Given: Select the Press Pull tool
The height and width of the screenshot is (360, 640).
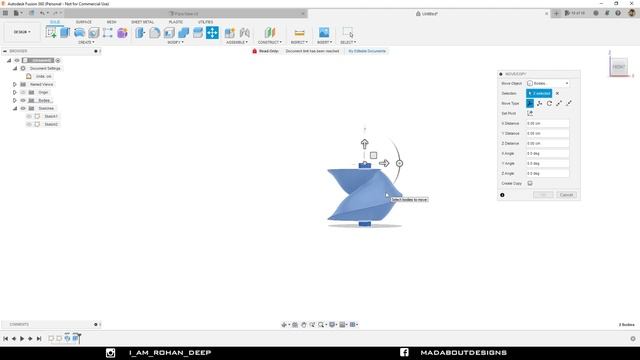Looking at the screenshot, I should click(140, 33).
